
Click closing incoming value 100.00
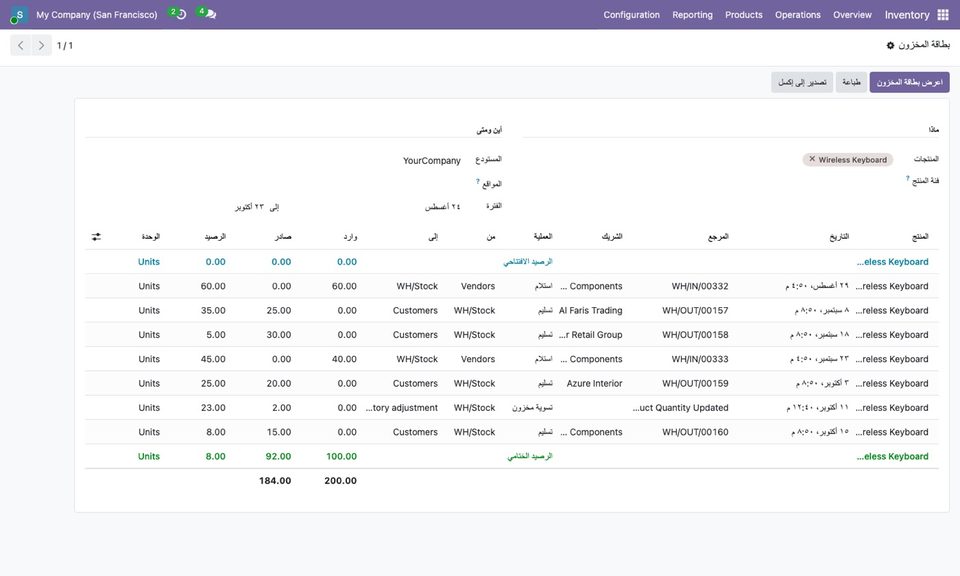tap(341, 457)
